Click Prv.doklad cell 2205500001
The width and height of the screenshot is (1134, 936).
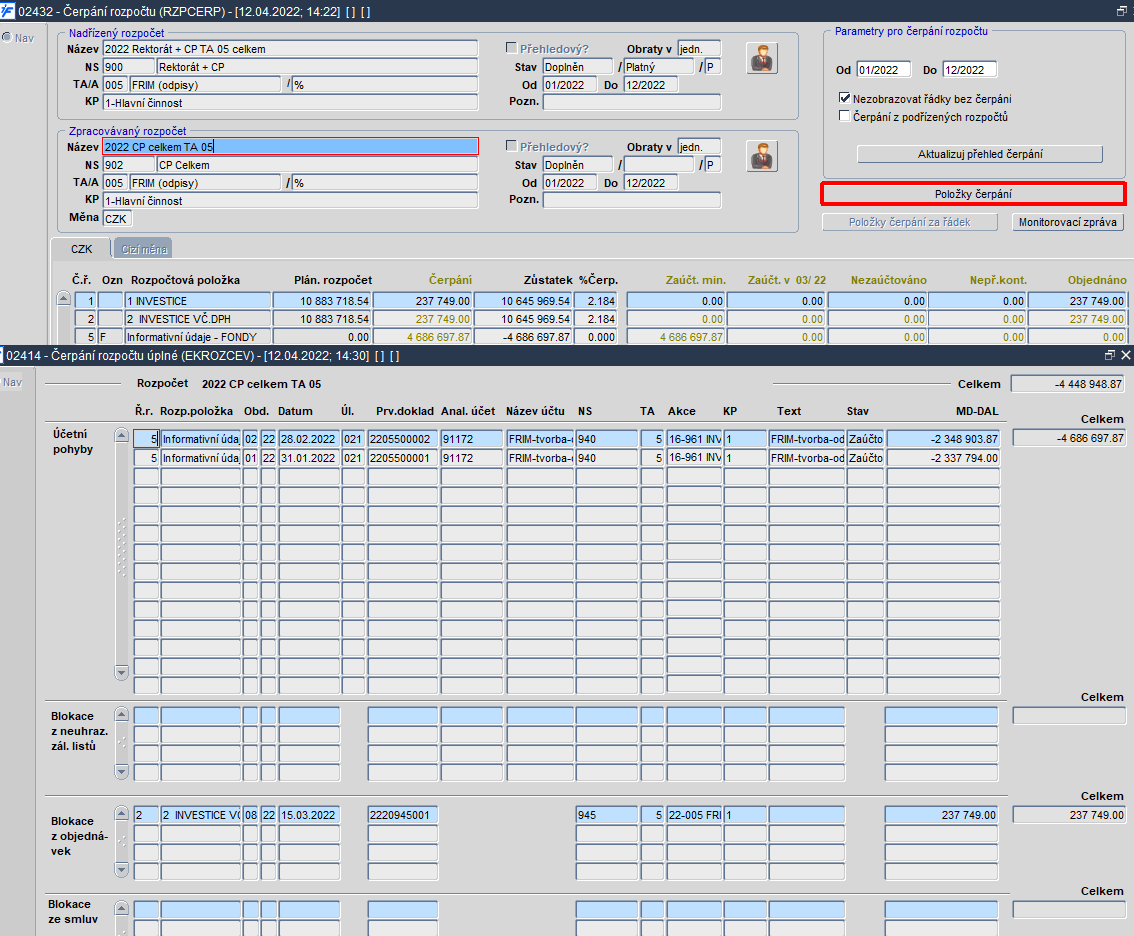(402, 458)
